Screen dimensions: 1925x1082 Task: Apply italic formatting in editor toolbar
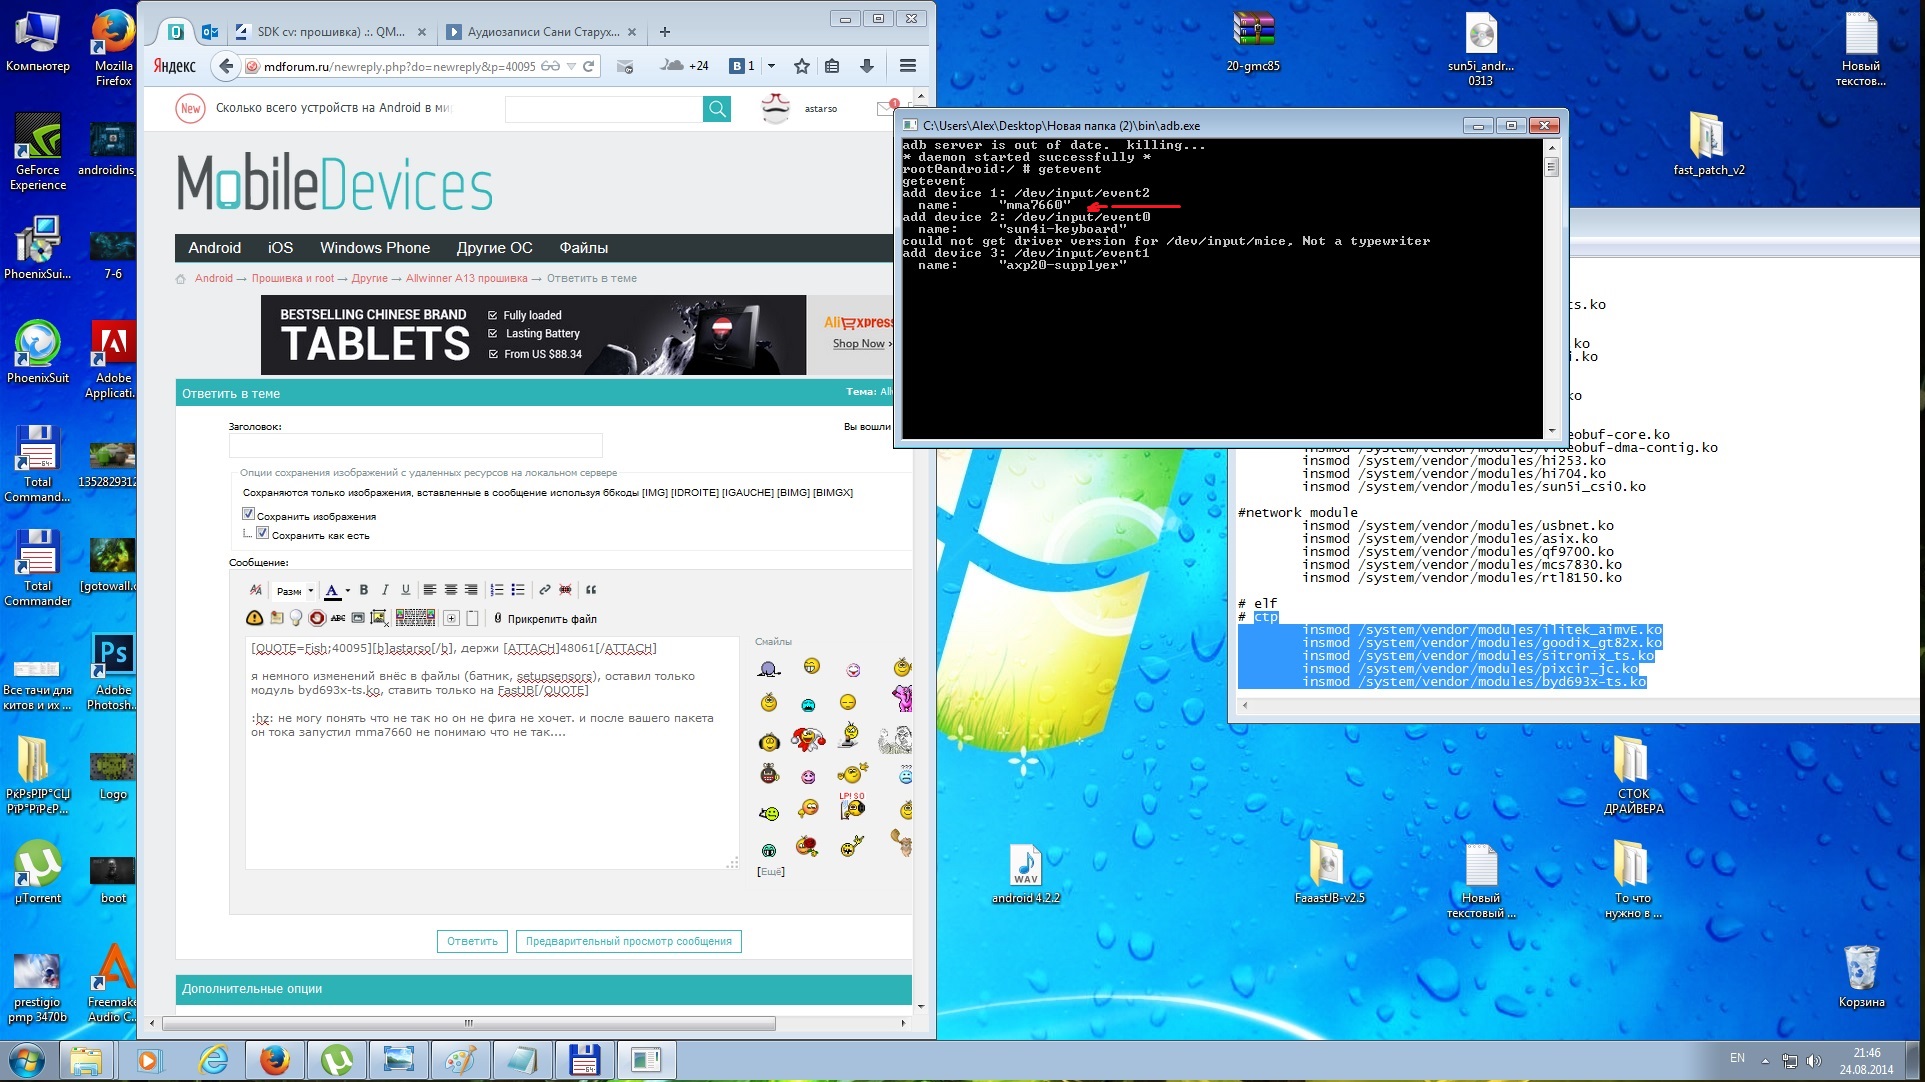(385, 590)
